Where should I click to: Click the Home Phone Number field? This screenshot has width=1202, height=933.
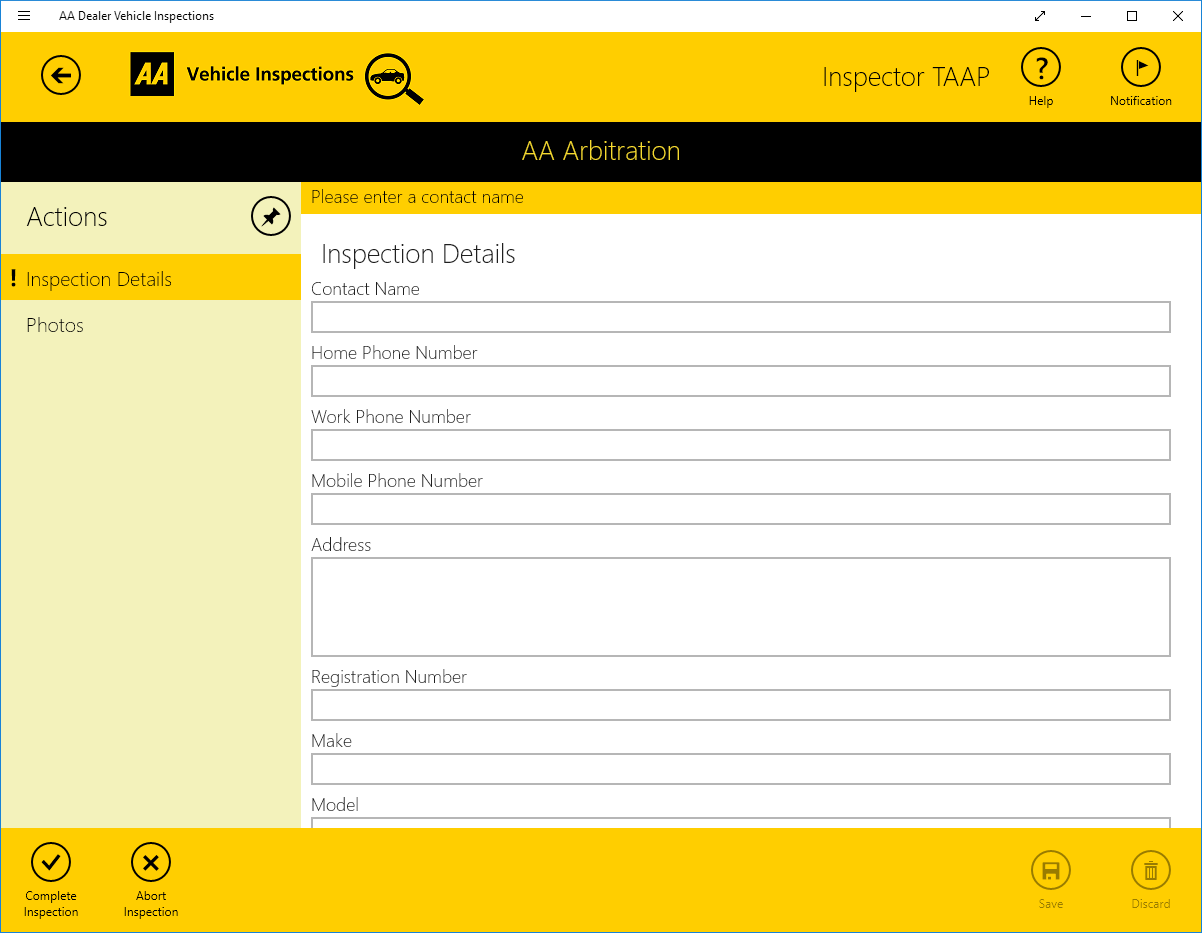[x=741, y=381]
